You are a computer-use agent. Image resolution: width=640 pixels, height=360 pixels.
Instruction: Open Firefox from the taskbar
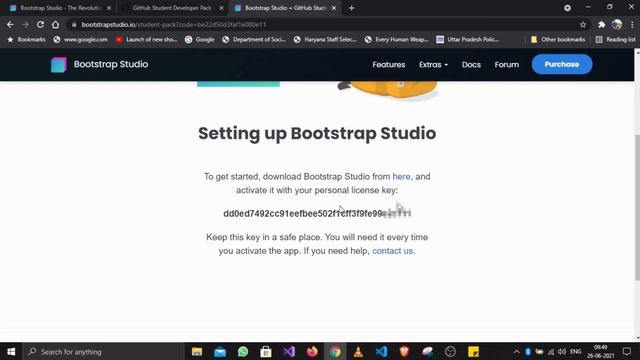[x=312, y=351]
